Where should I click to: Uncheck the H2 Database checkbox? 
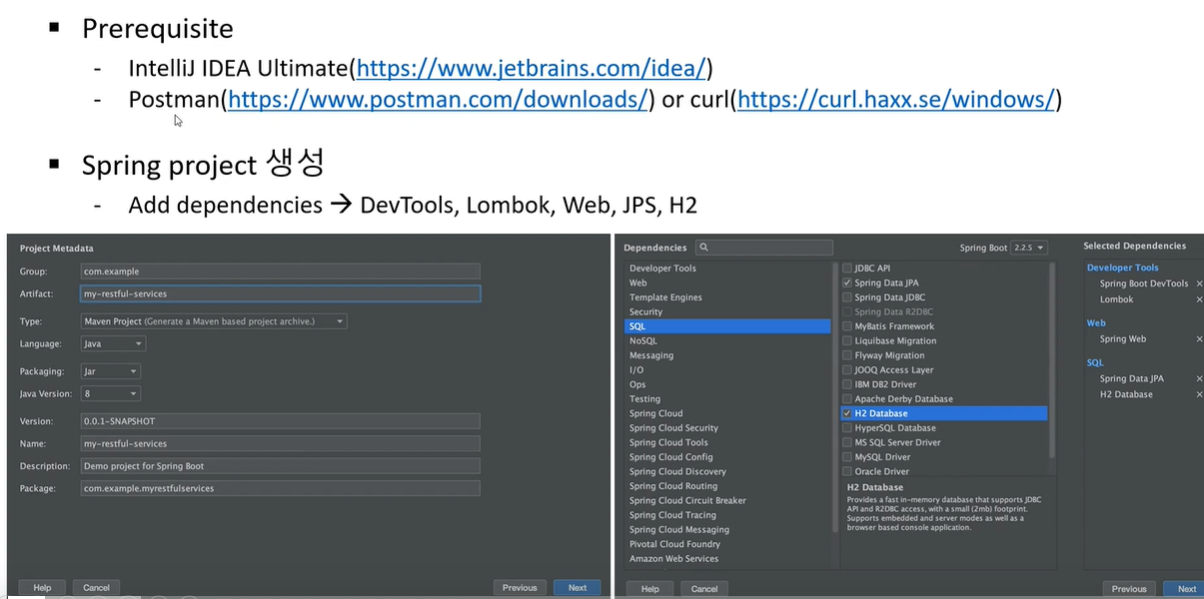click(847, 413)
